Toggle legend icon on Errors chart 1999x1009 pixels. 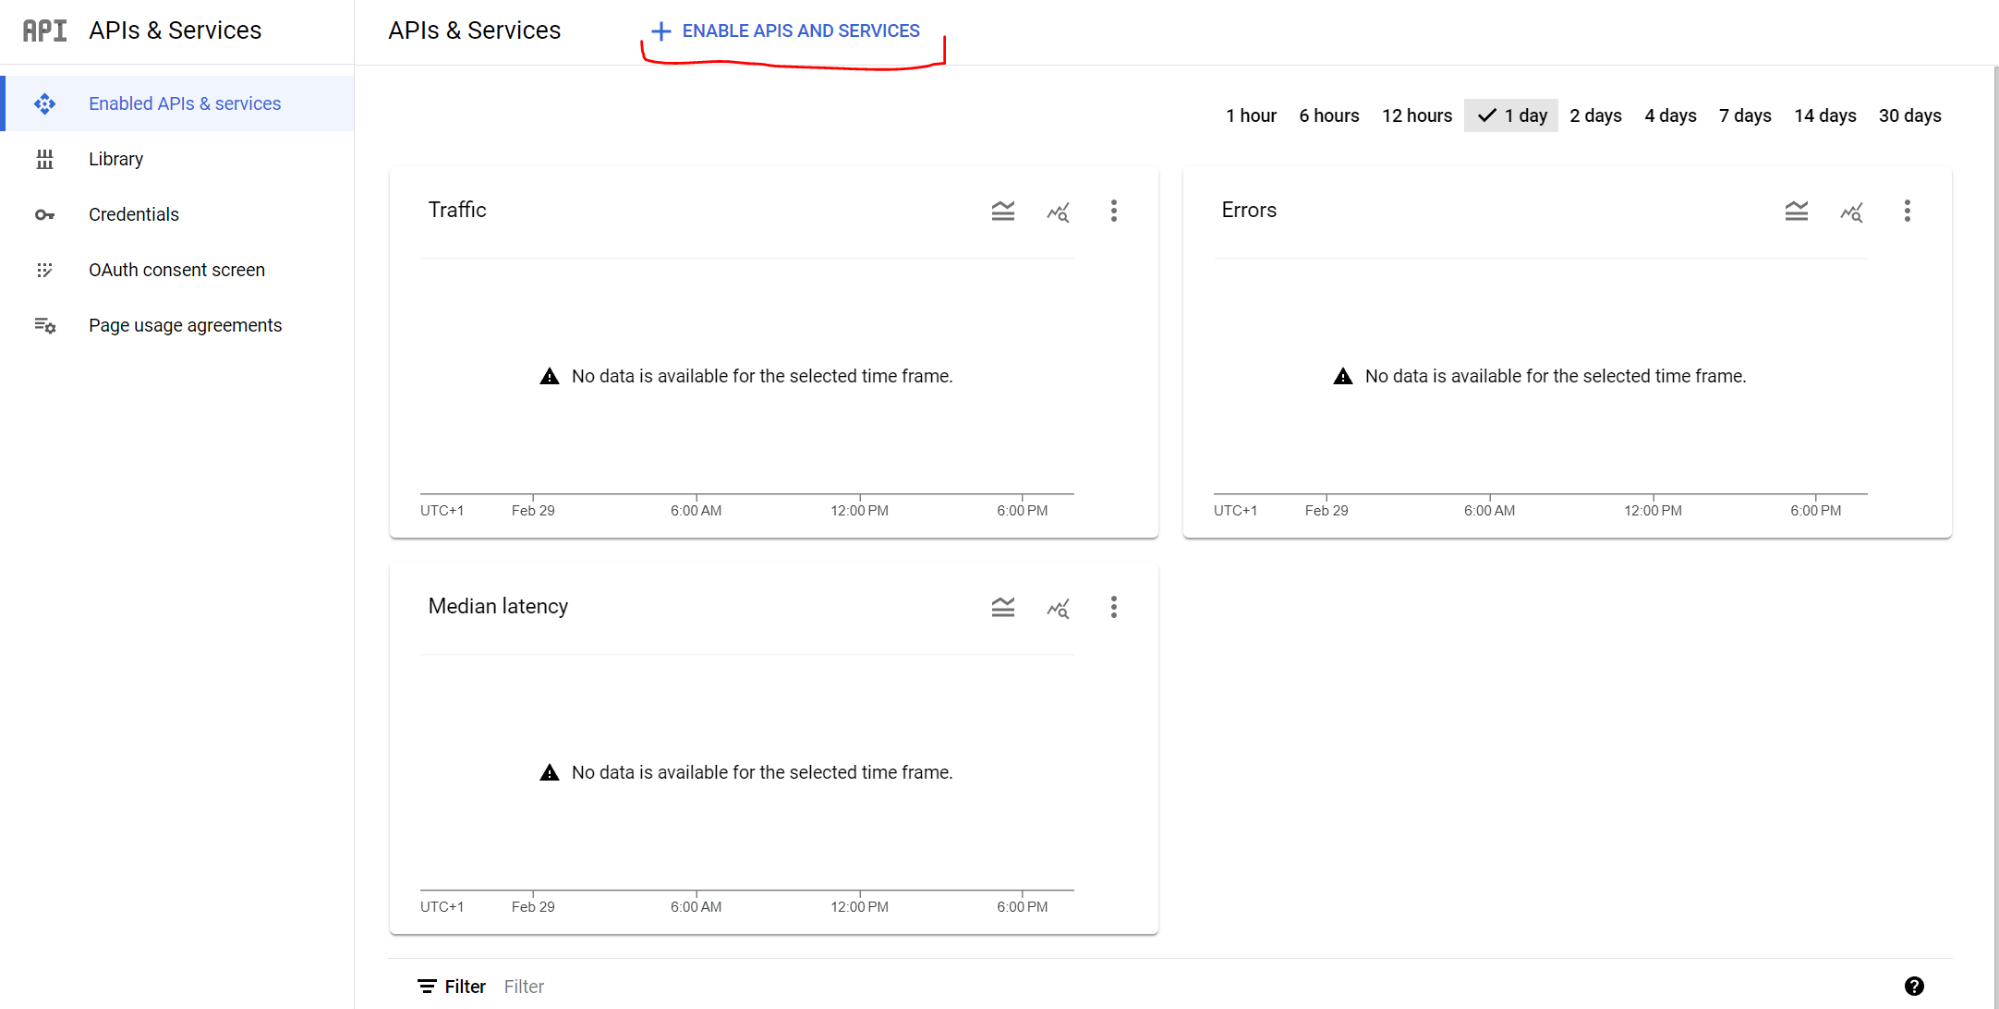pyautogui.click(x=1796, y=211)
